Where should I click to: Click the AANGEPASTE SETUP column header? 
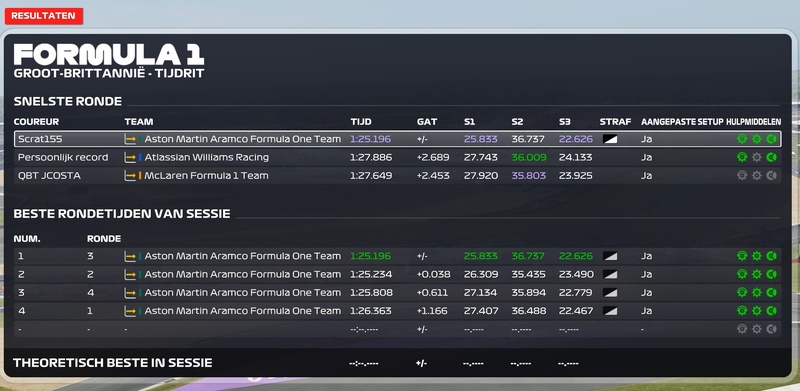point(682,122)
